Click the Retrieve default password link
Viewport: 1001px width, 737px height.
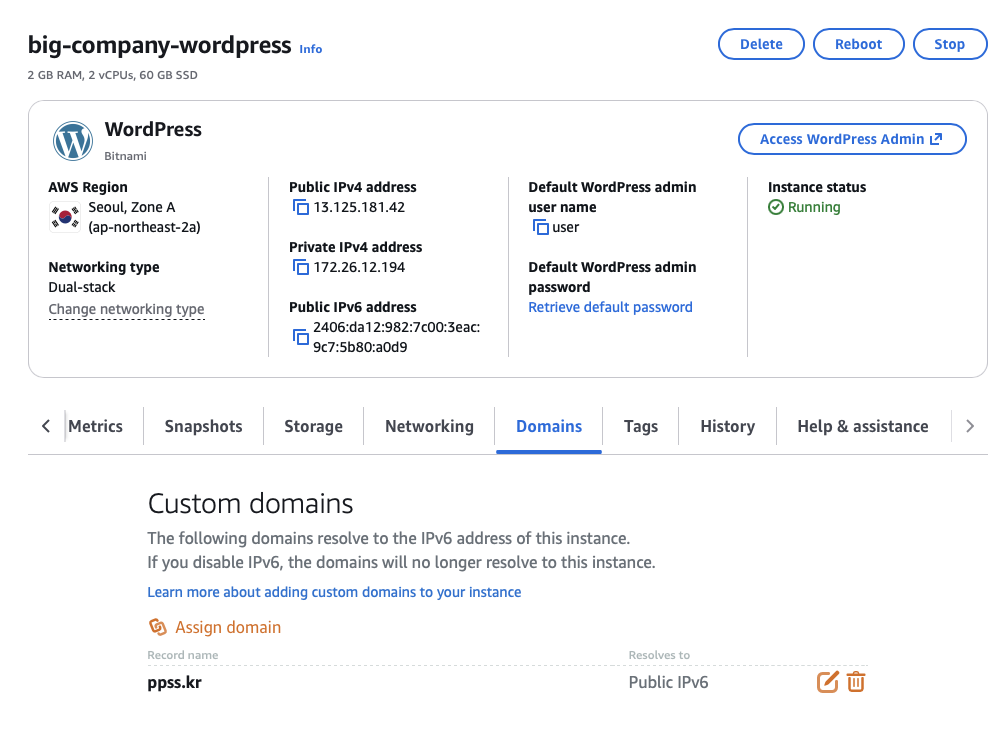(x=610, y=307)
